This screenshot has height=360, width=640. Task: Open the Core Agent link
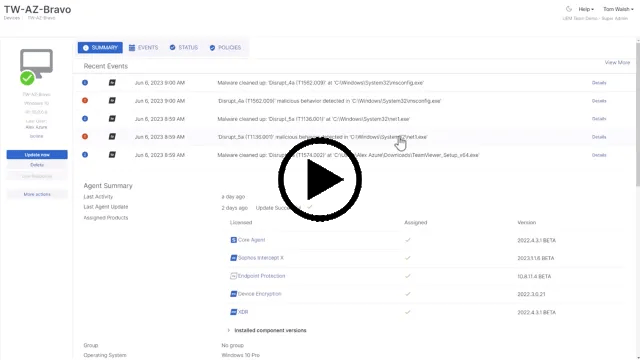[251, 240]
